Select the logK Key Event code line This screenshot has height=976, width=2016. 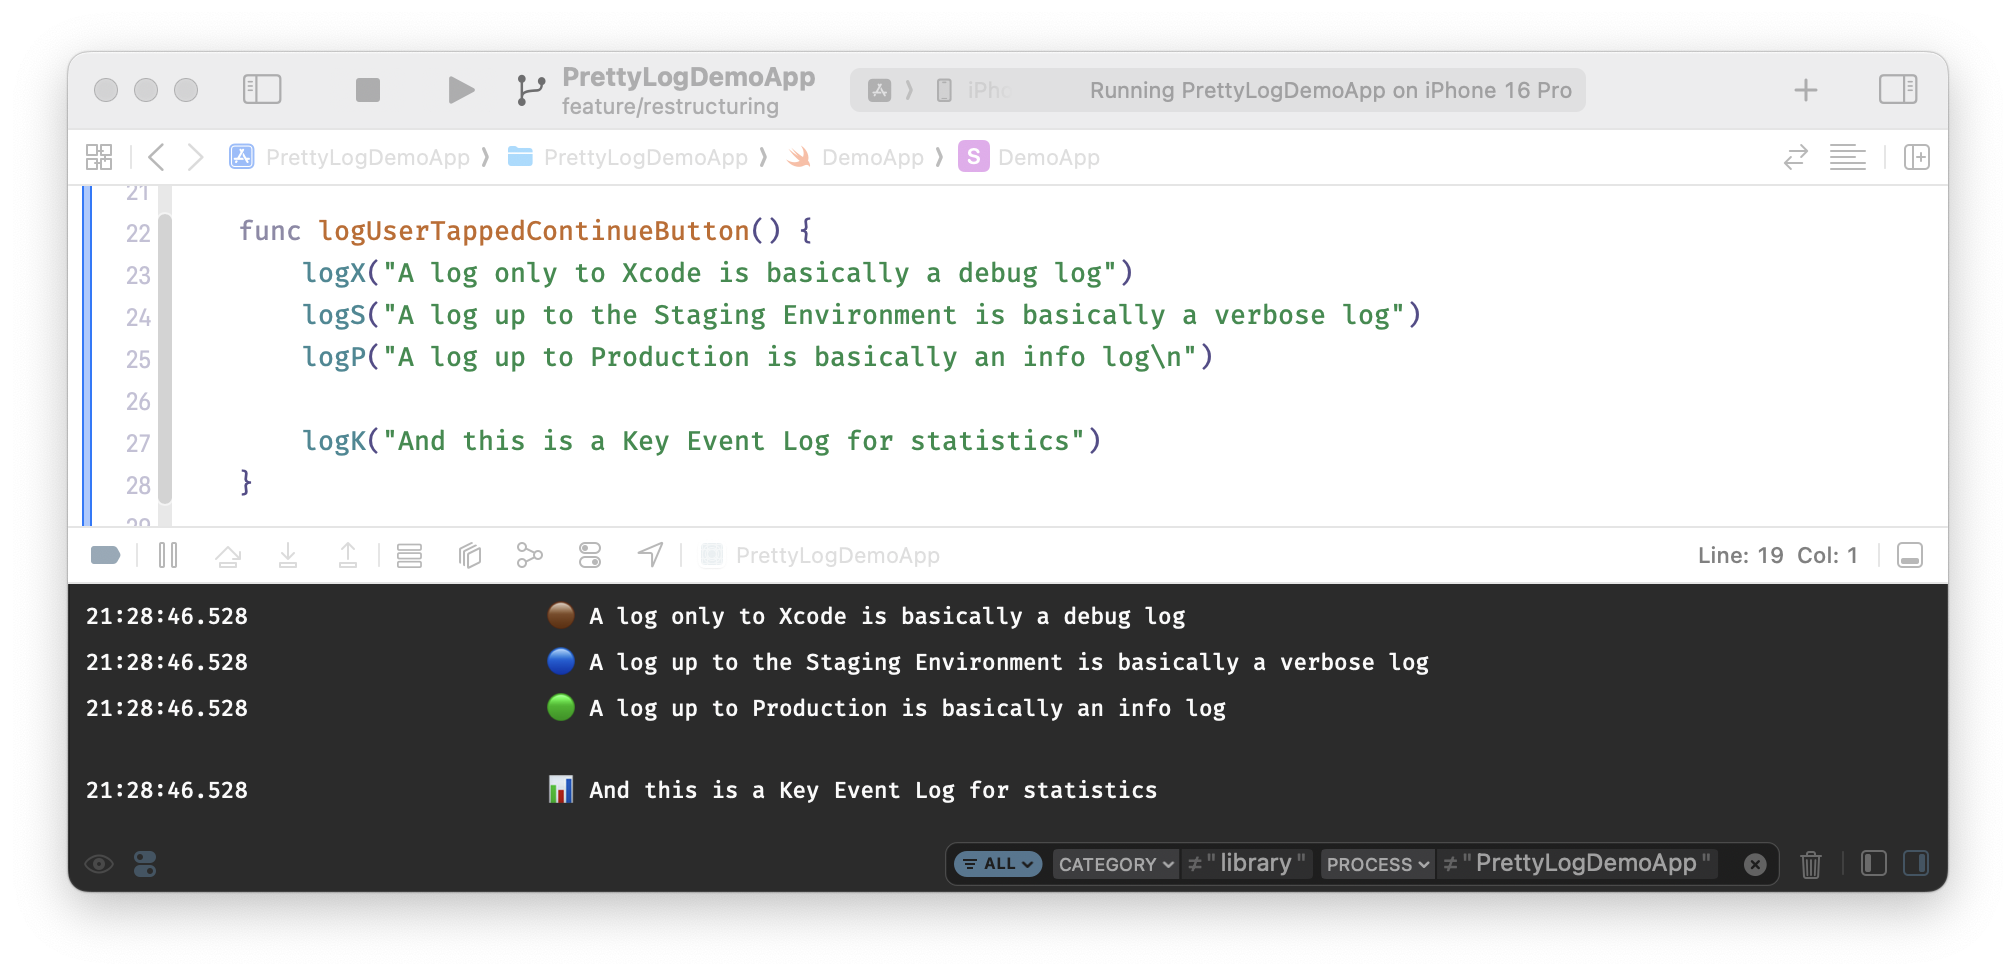click(702, 441)
